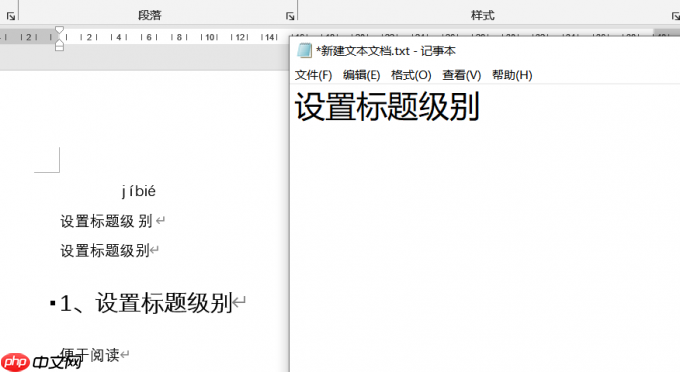Click first-line indent marker on Word ruler
Image resolution: width=680 pixels, height=372 pixels.
59,30
